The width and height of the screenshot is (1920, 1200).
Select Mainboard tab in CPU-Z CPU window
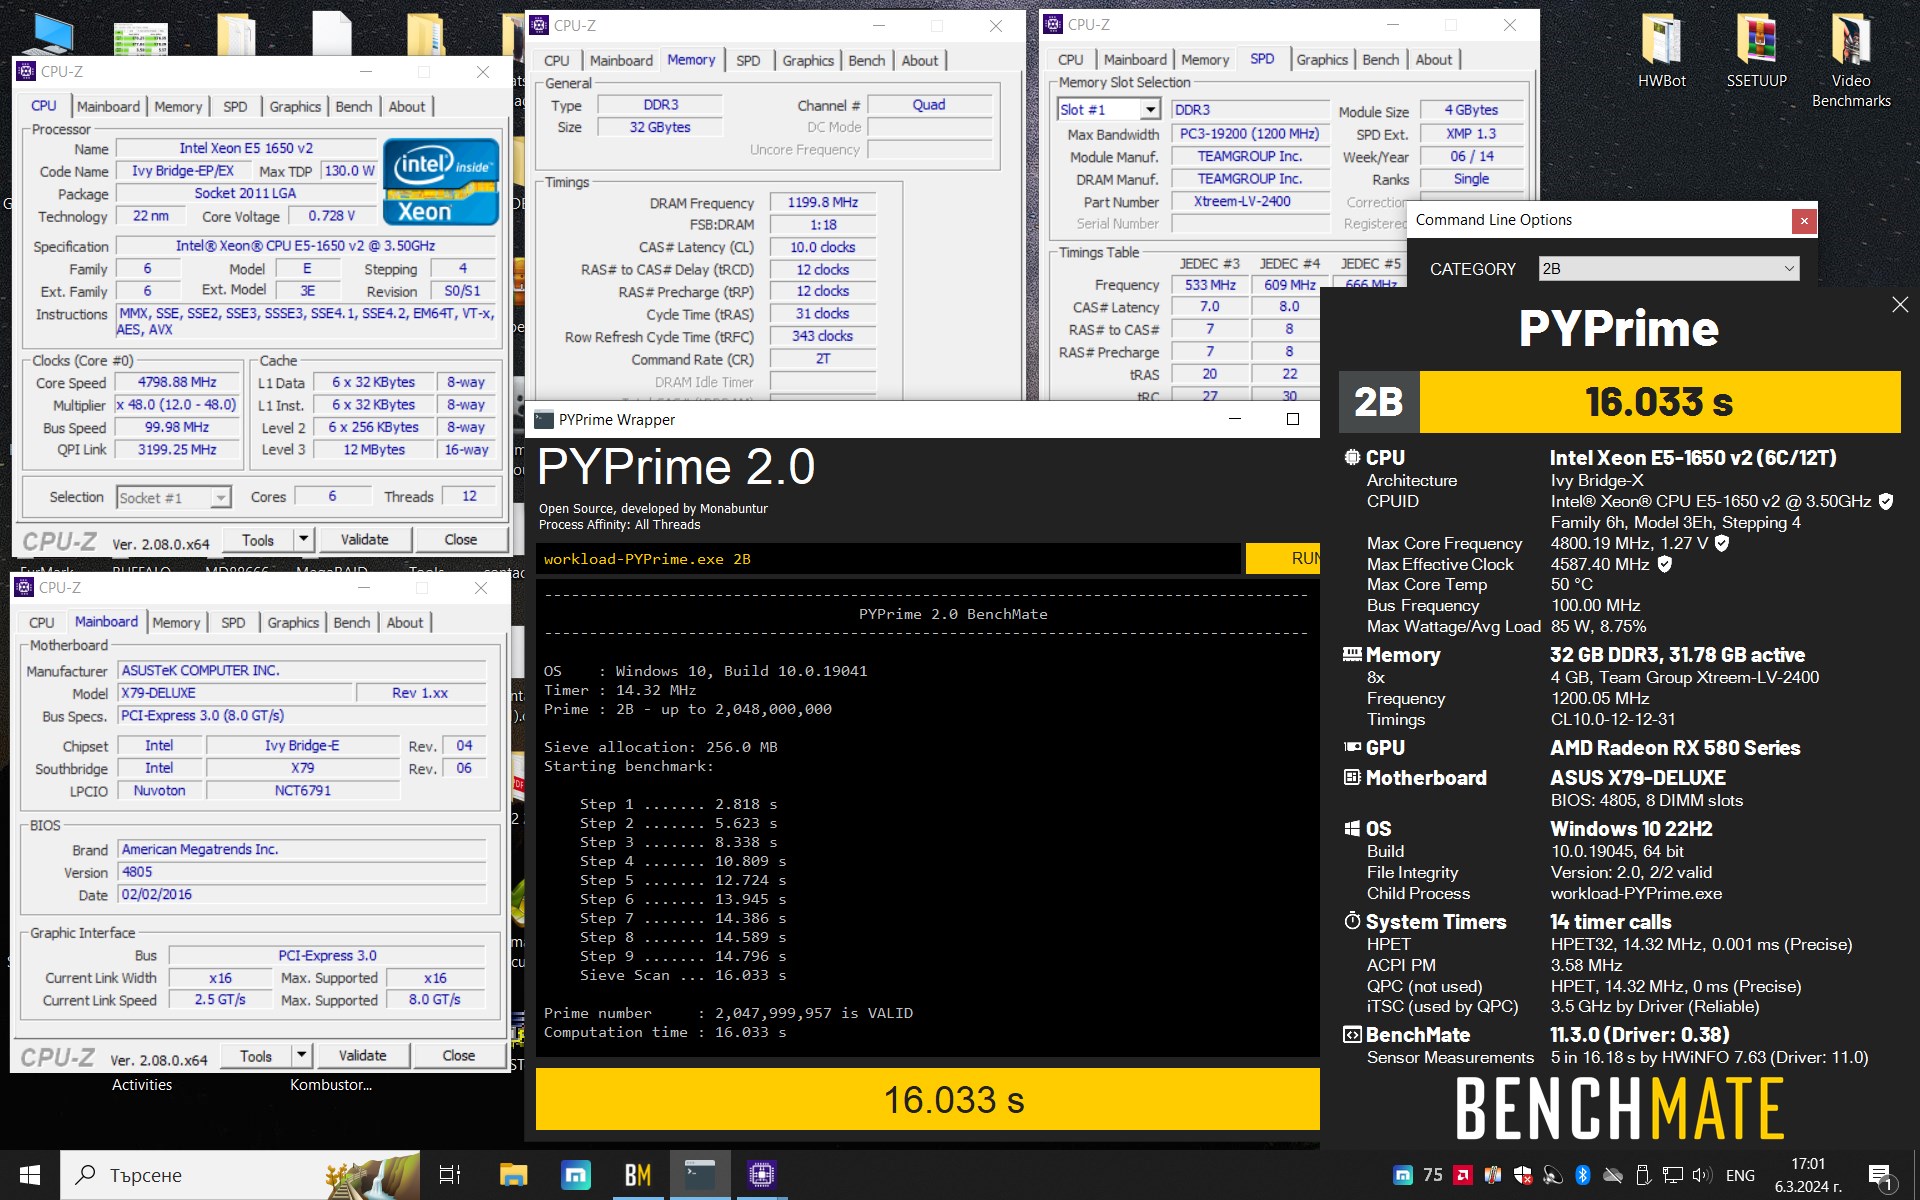(108, 106)
